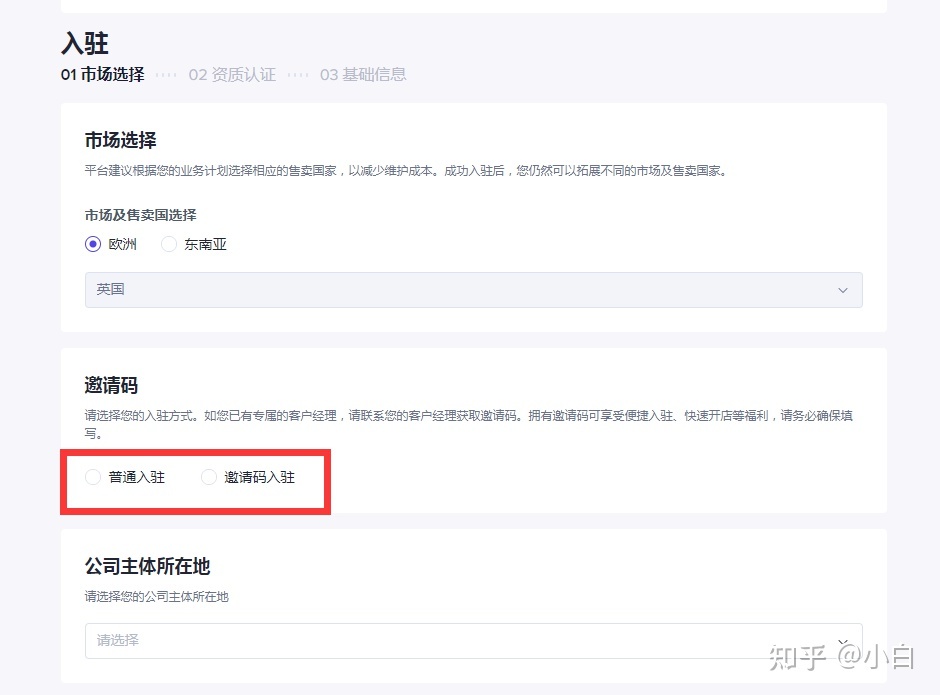The width and height of the screenshot is (940, 695).
Task: Click the 入驻 page title
Action: [x=85, y=43]
